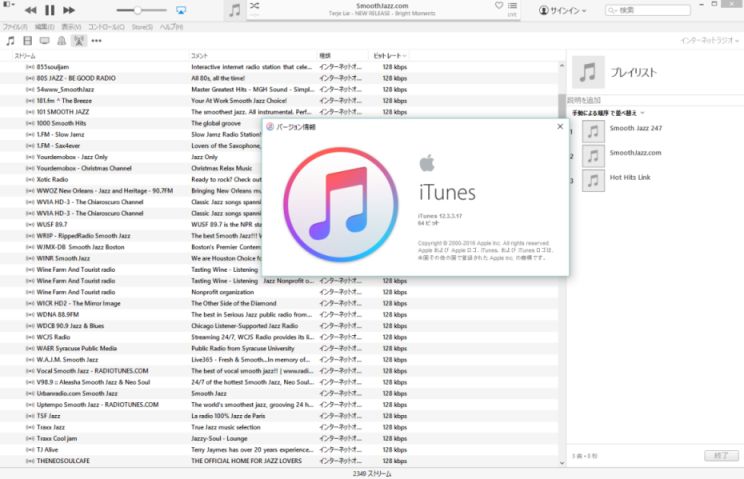Click the stream icon beside WINR Smooth Jazz
The image size is (744, 479).
pos(30,258)
